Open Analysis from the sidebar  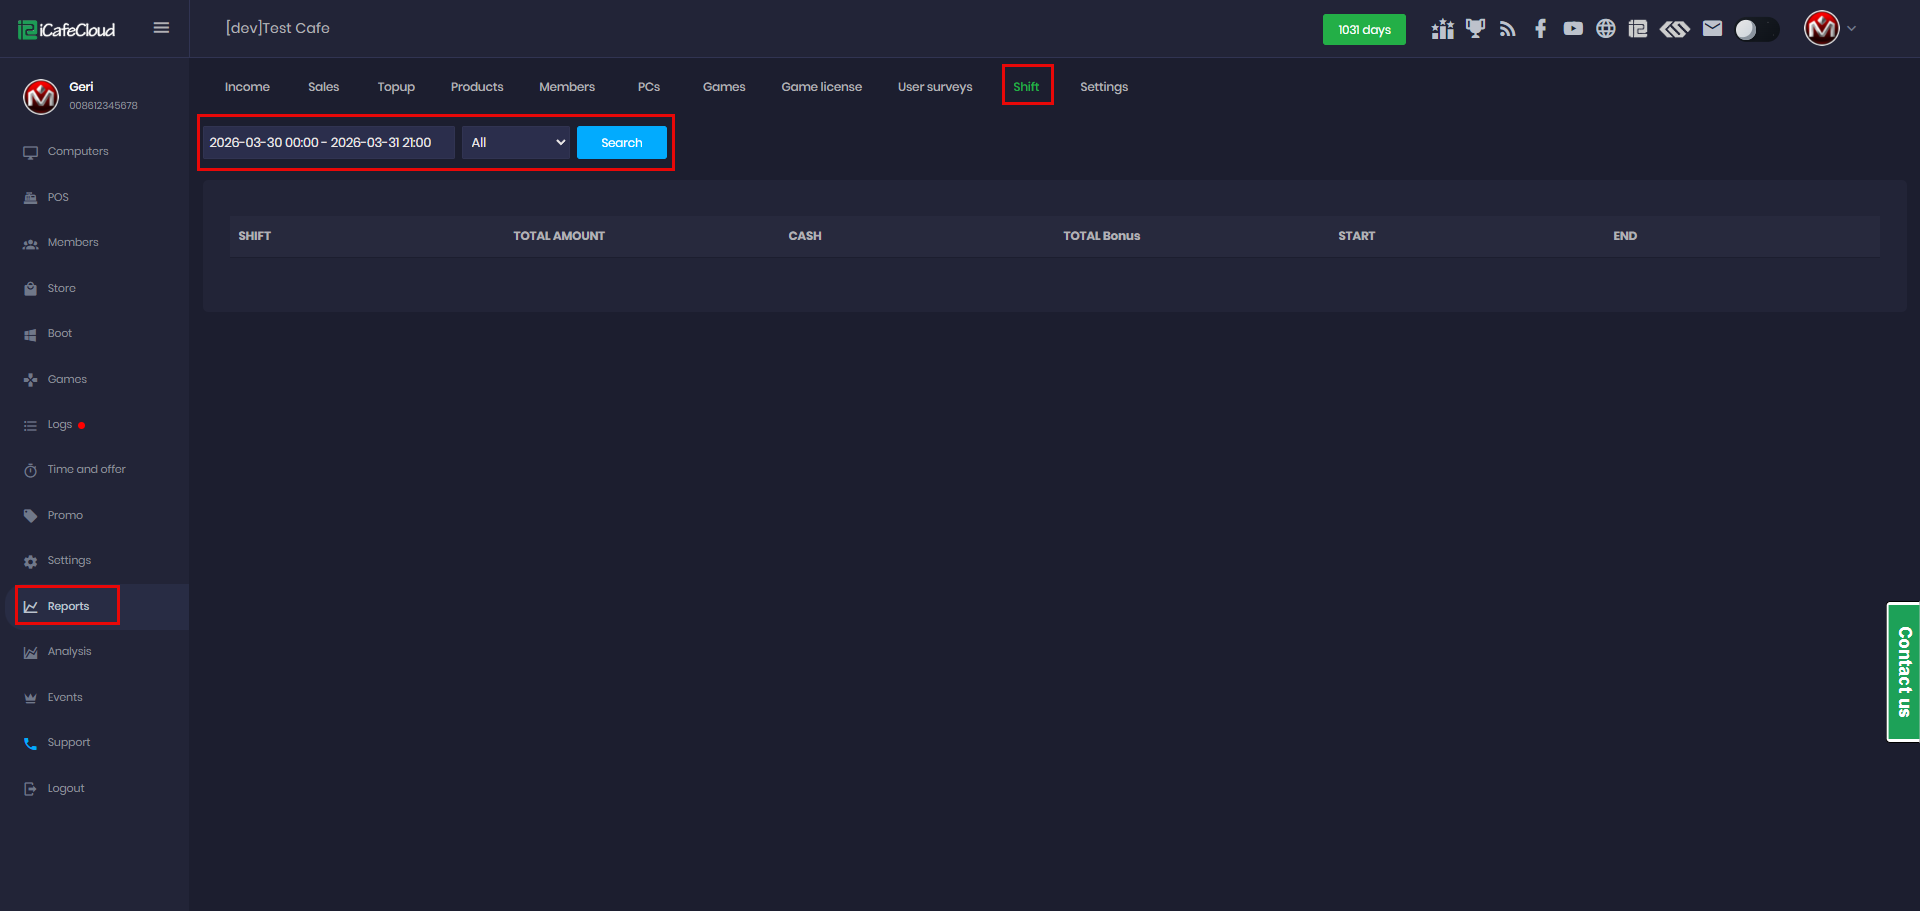click(x=69, y=652)
